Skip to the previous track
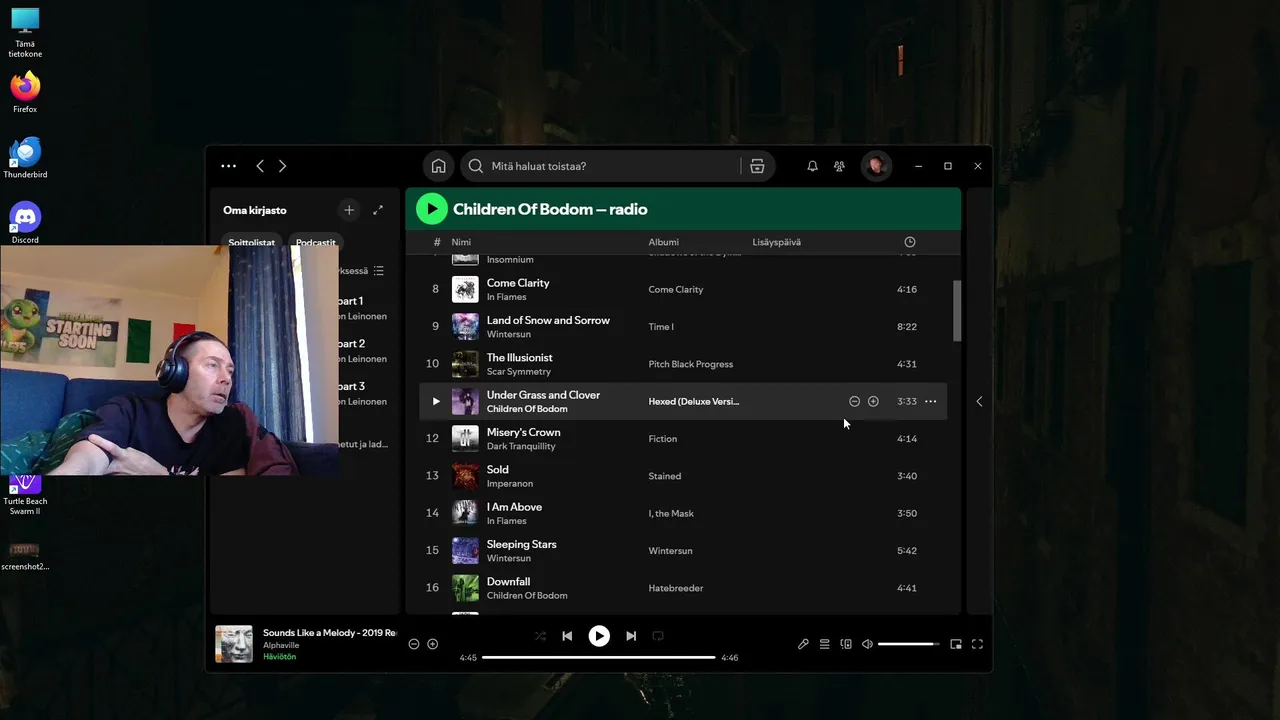The image size is (1280, 720). click(x=567, y=636)
